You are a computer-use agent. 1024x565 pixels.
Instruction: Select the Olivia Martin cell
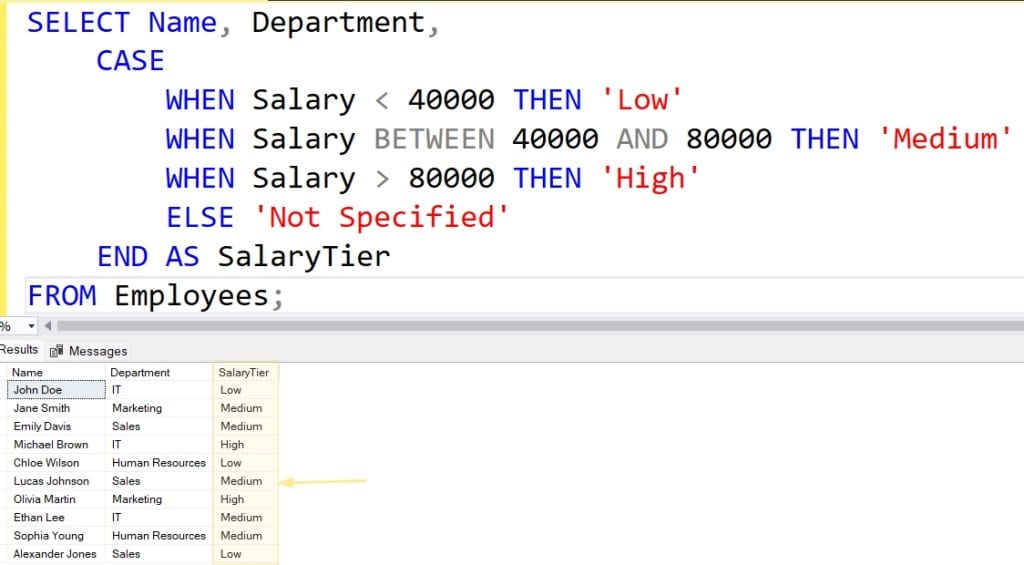[56, 500]
